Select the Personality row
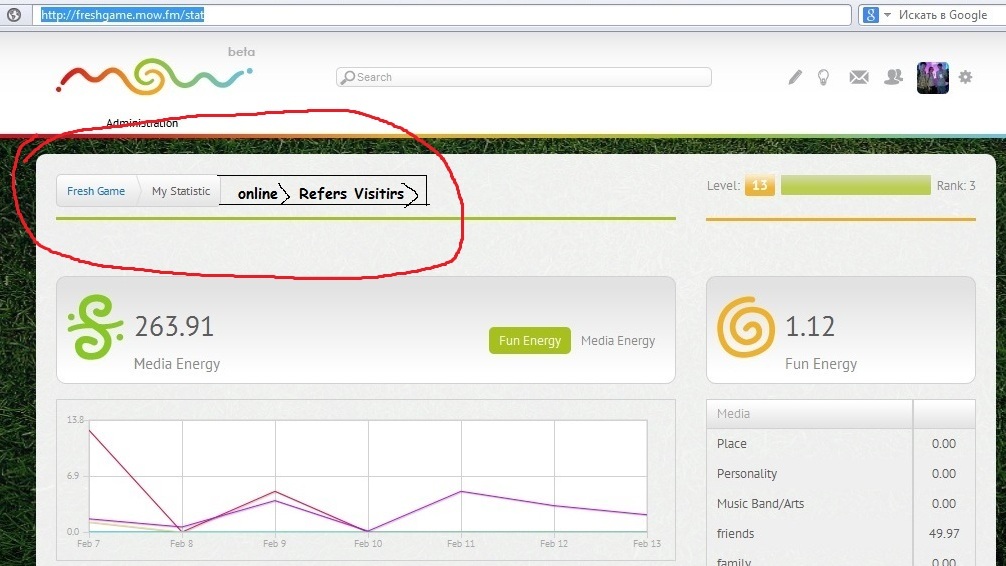The width and height of the screenshot is (1006, 566). [840, 474]
